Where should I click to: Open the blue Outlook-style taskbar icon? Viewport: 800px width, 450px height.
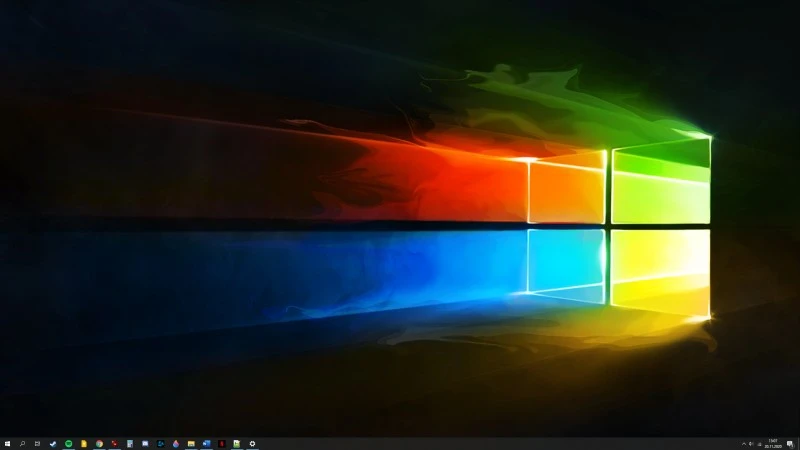tap(206, 444)
